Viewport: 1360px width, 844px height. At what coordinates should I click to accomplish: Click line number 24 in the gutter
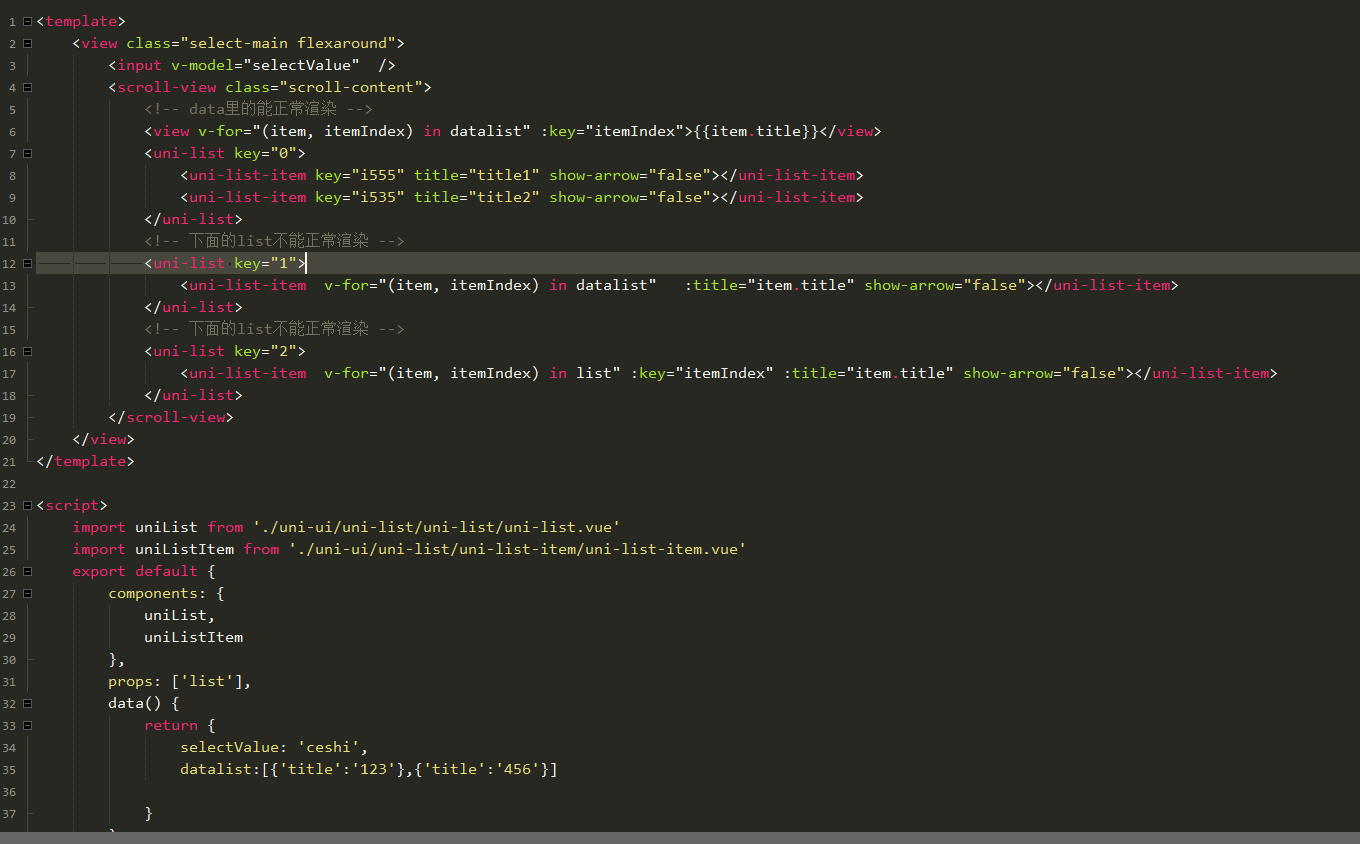click(x=10, y=527)
